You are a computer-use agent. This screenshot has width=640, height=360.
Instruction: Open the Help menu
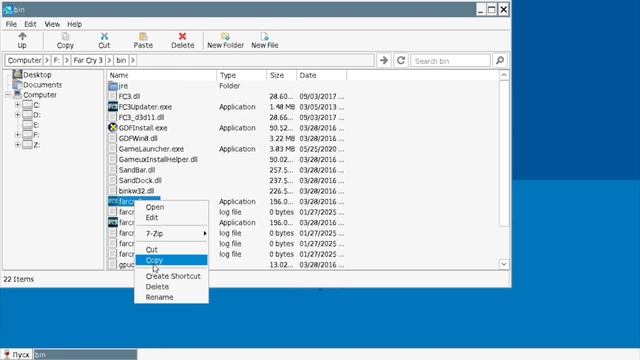[x=74, y=24]
